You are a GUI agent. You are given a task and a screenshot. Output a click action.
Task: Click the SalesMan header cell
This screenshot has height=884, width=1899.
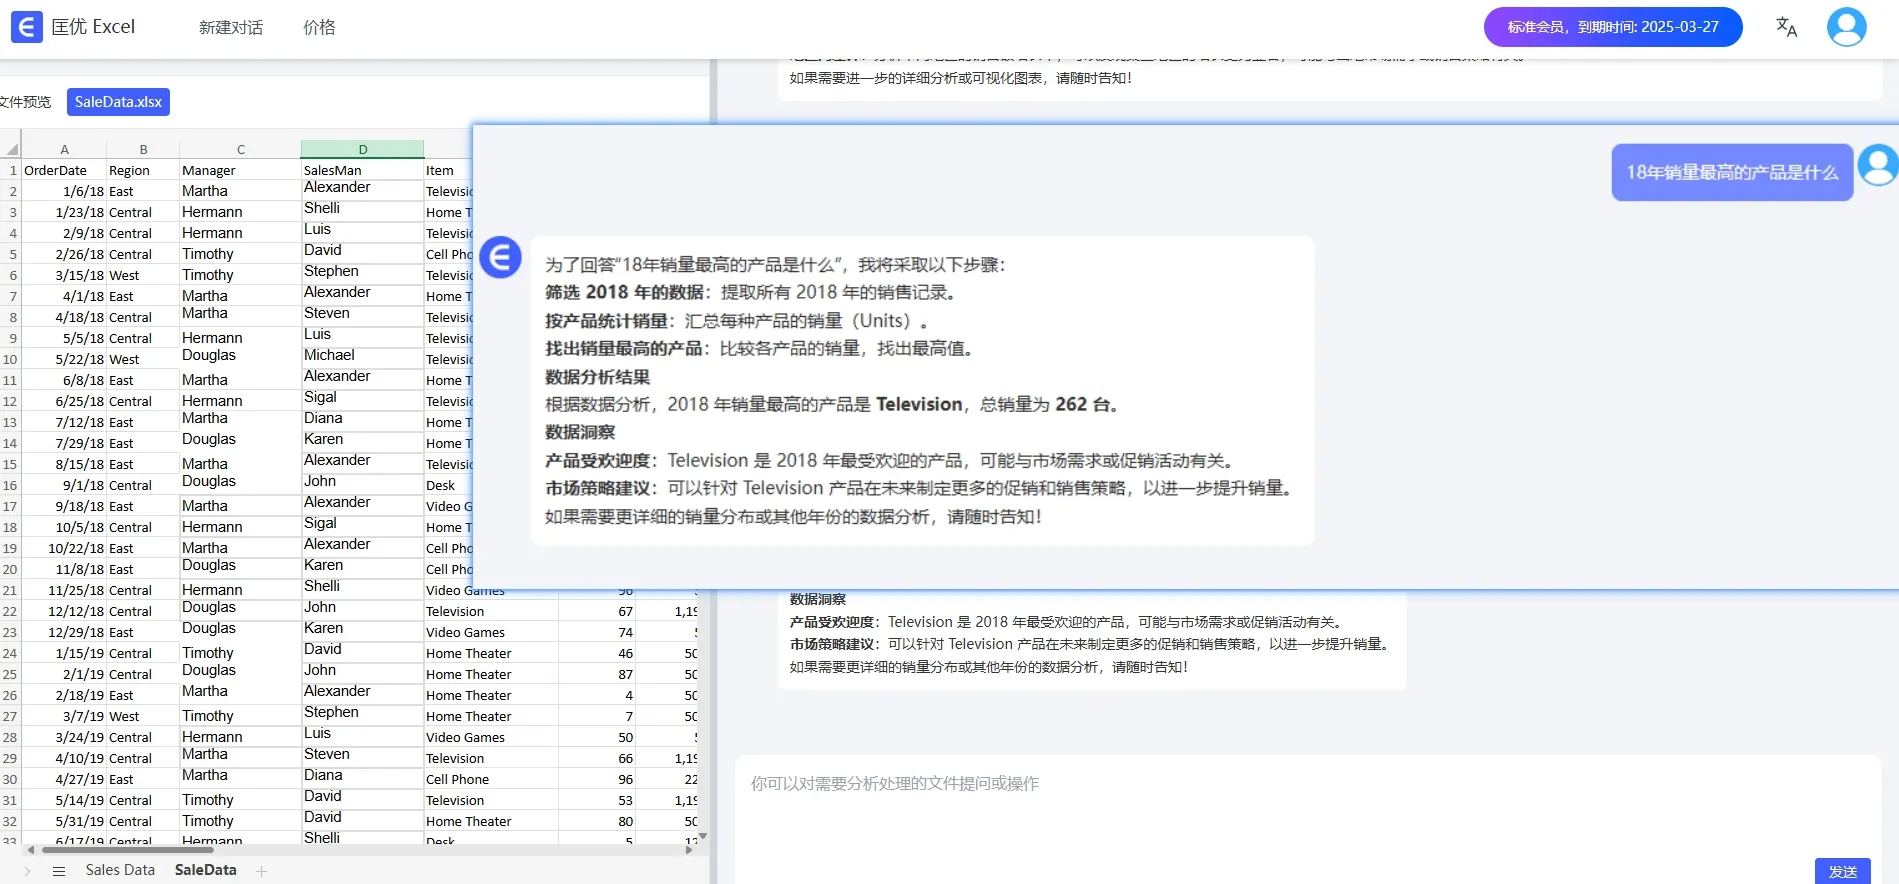point(362,170)
